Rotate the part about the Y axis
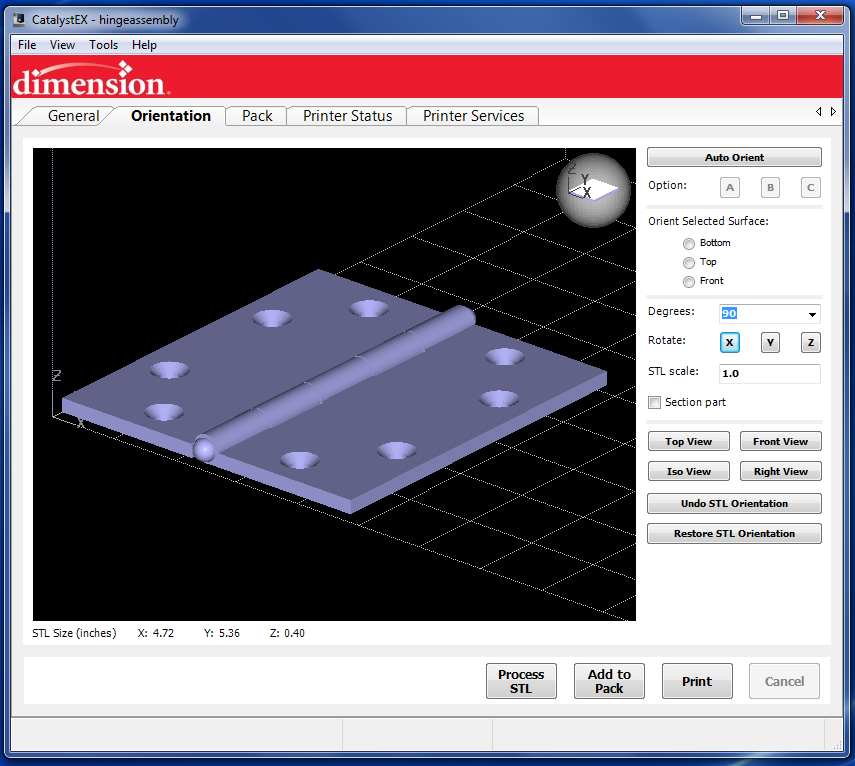 pos(770,342)
